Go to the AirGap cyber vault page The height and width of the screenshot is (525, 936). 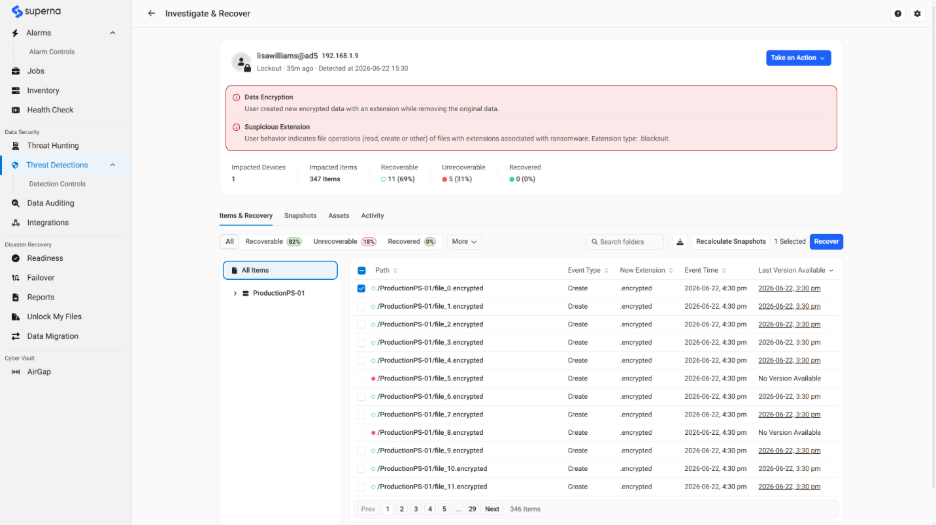pyautogui.click(x=39, y=372)
